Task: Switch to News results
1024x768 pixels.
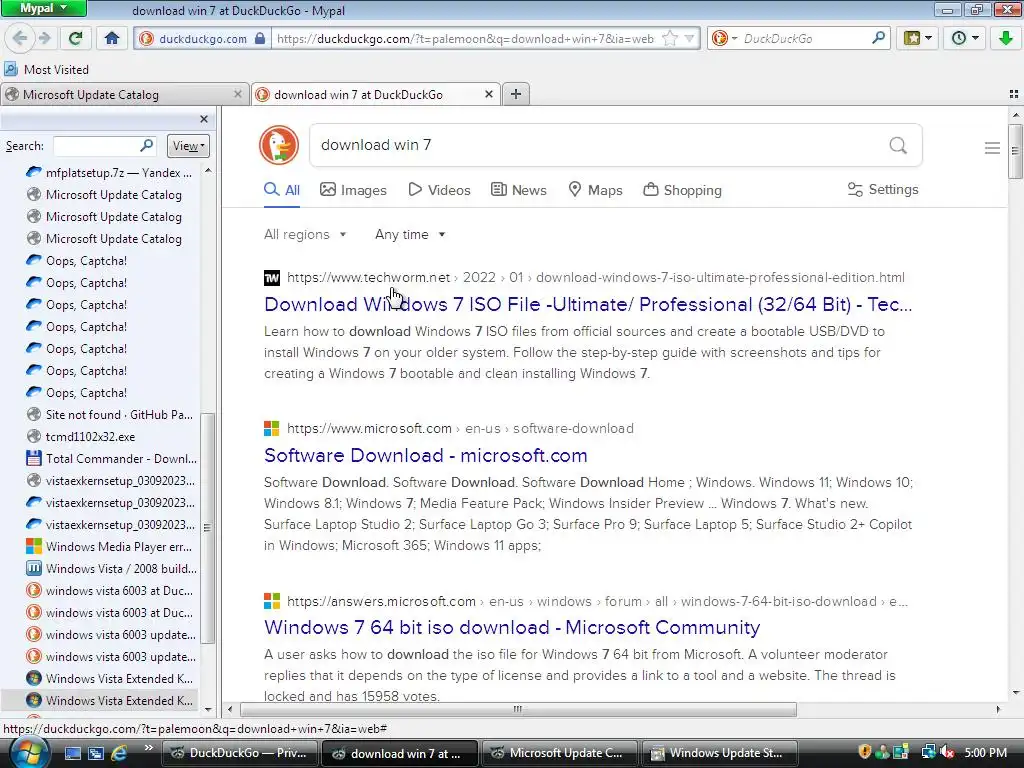Action: click(x=519, y=190)
